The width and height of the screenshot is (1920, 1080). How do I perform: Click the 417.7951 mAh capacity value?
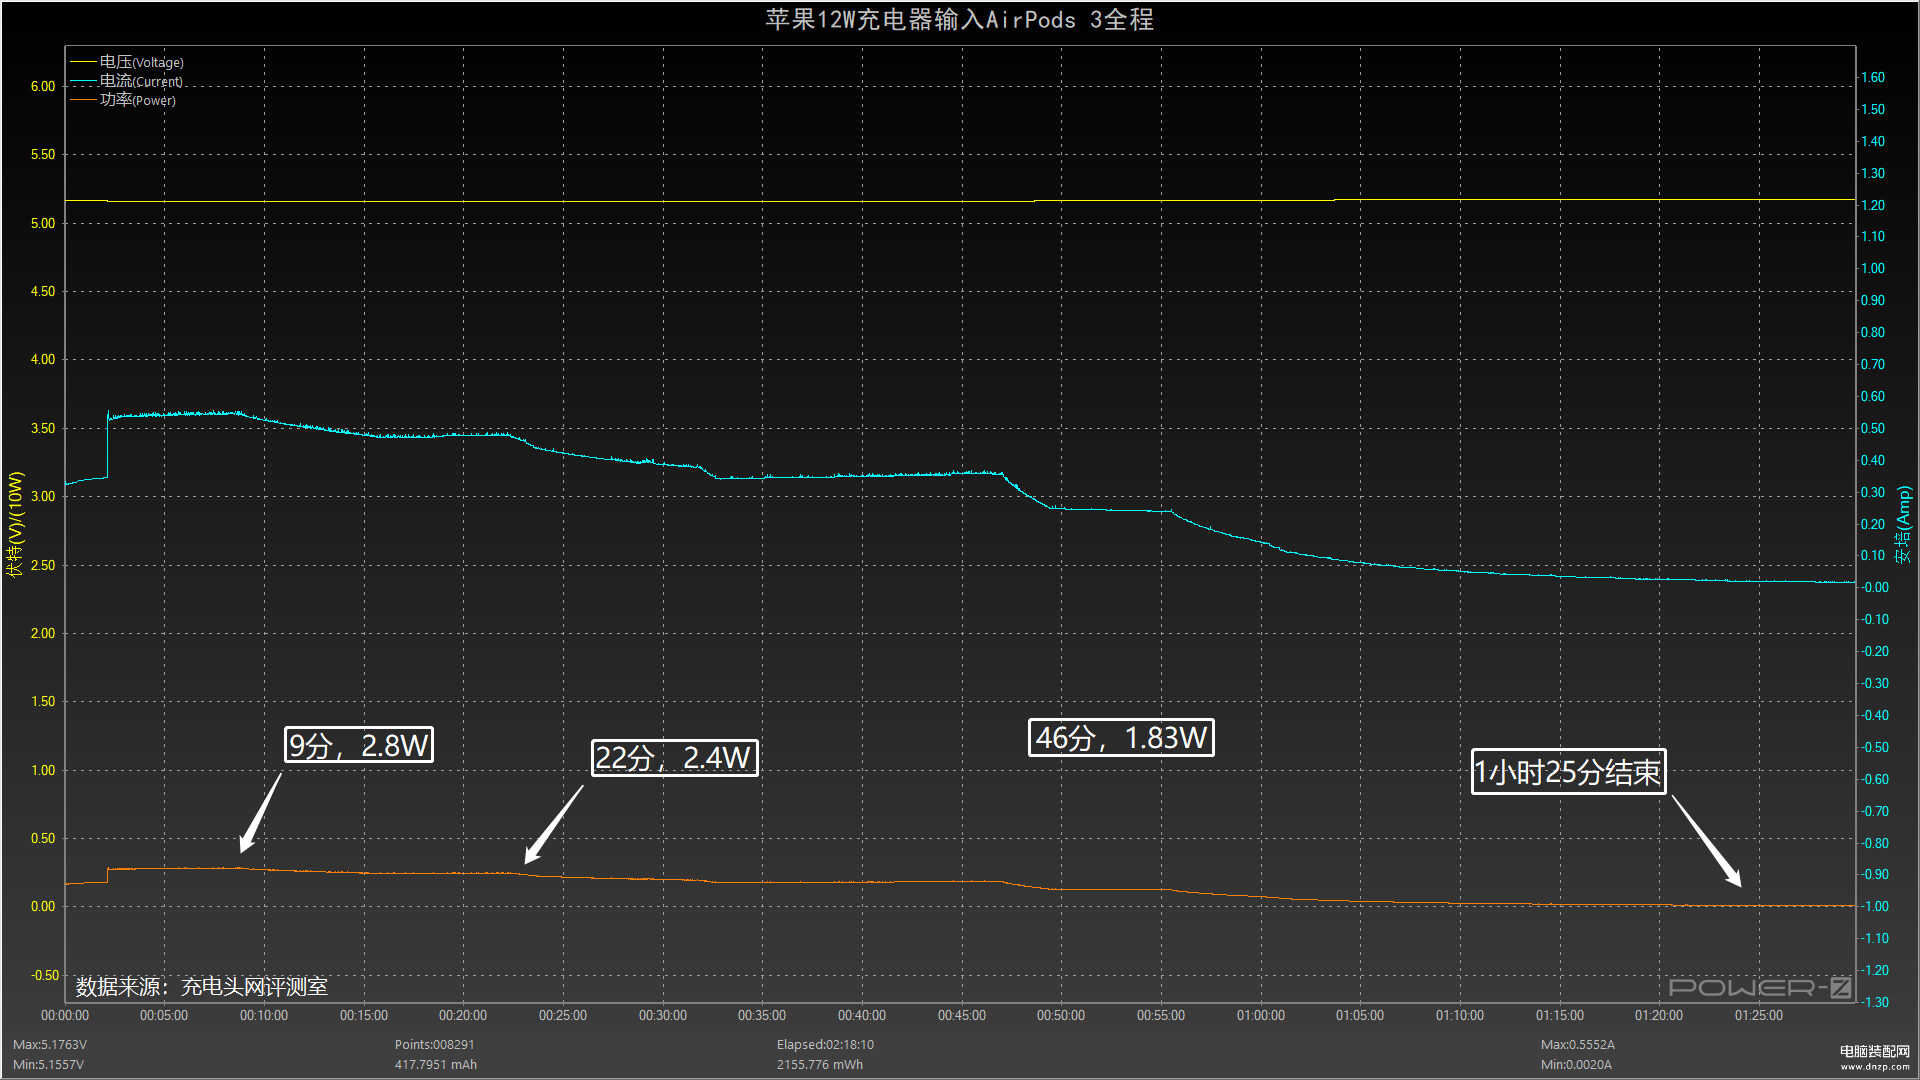(x=436, y=1064)
